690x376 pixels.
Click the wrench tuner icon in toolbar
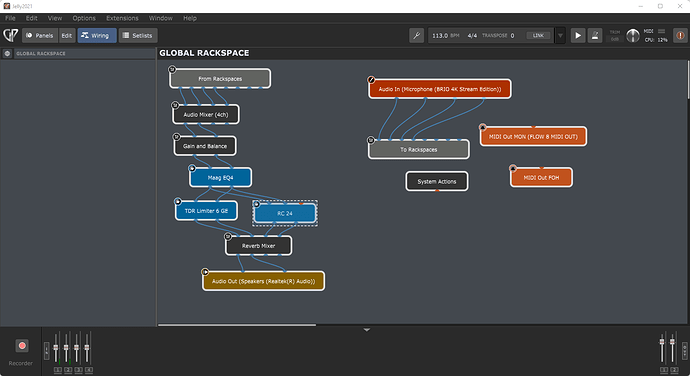(x=416, y=36)
